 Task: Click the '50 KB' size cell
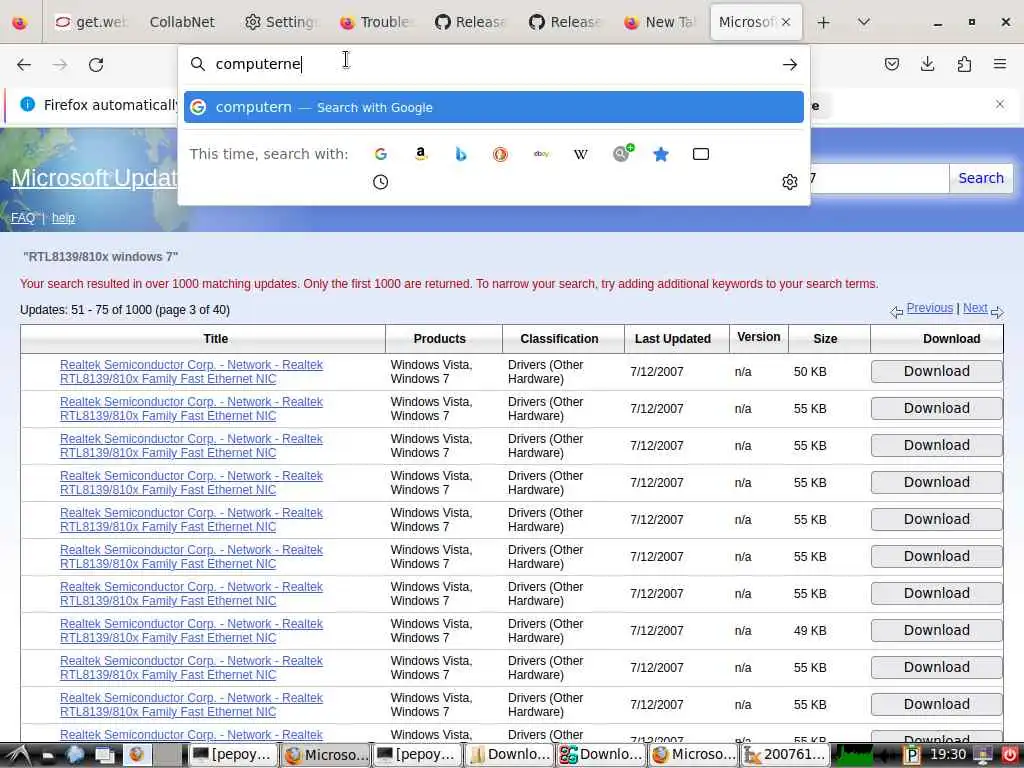[x=810, y=372]
